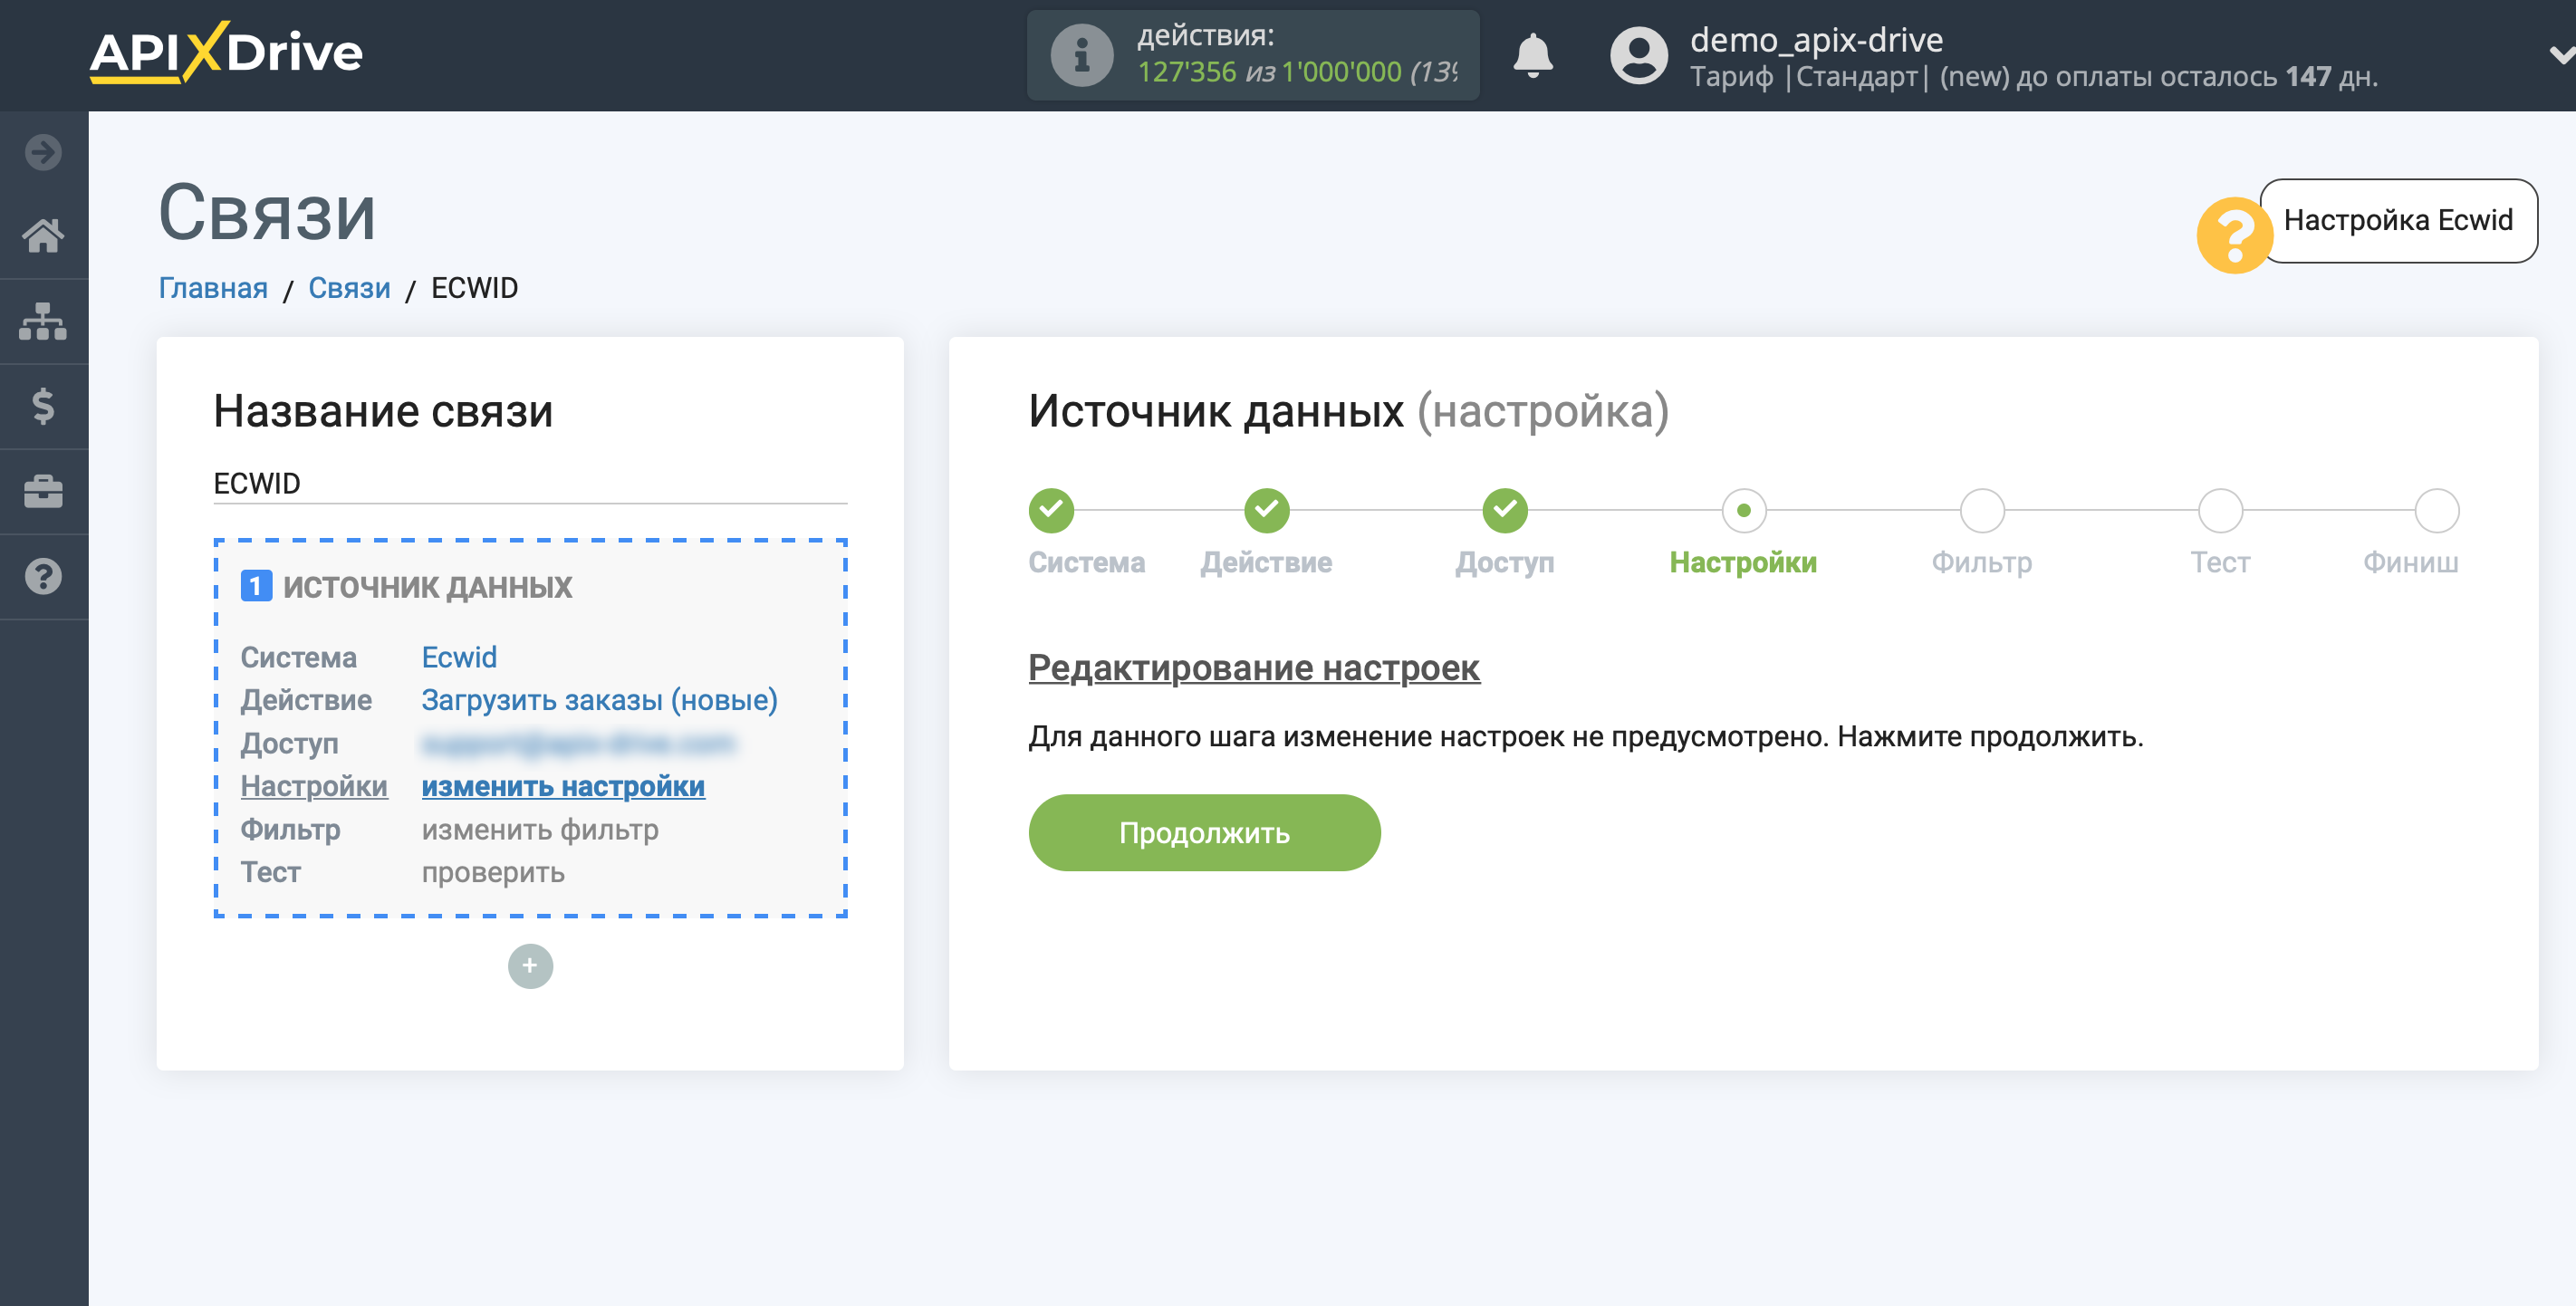The width and height of the screenshot is (2576, 1306).
Task: Click изменить настройки link
Action: click(x=563, y=786)
